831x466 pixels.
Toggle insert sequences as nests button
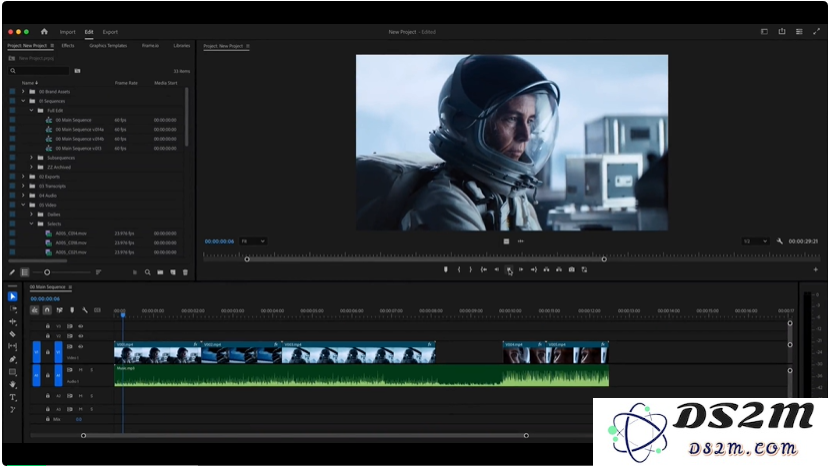click(x=34, y=310)
